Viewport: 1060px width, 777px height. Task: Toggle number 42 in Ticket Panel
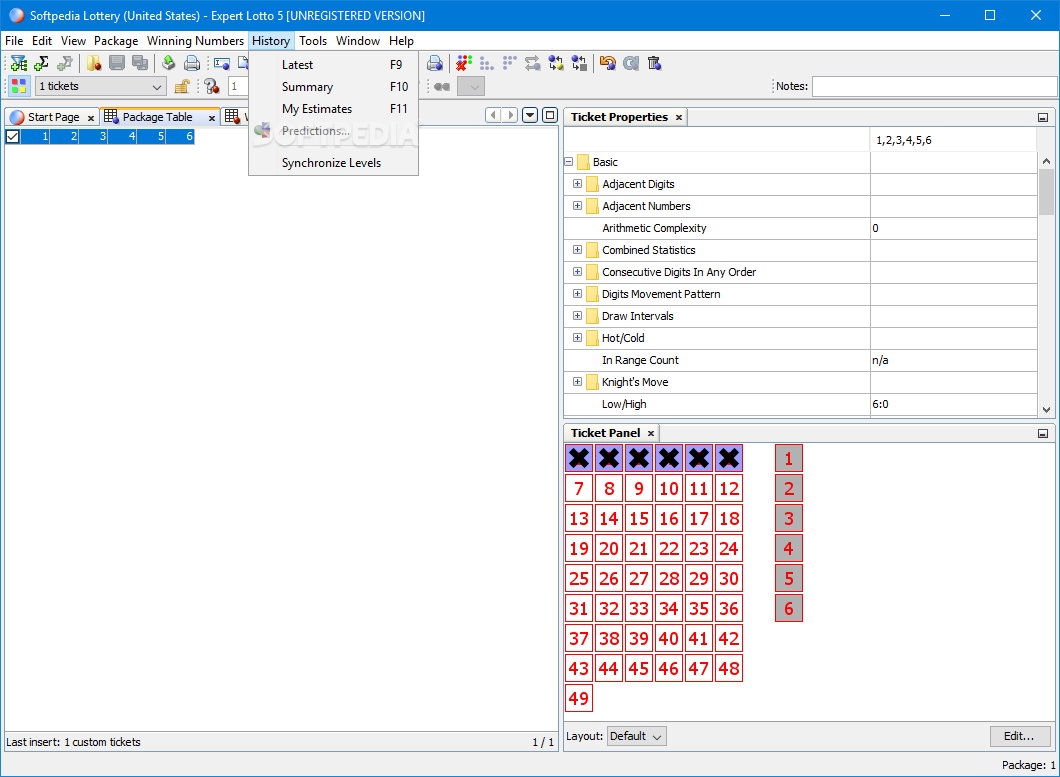(729, 638)
